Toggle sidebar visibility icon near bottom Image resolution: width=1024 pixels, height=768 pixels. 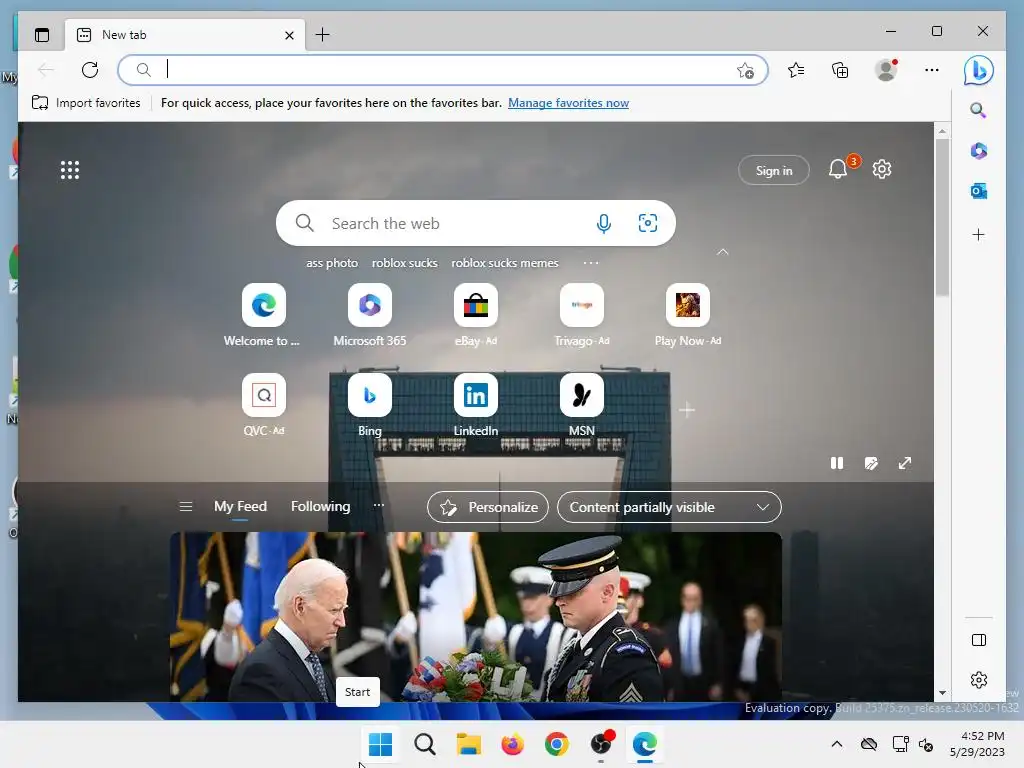tap(978, 640)
